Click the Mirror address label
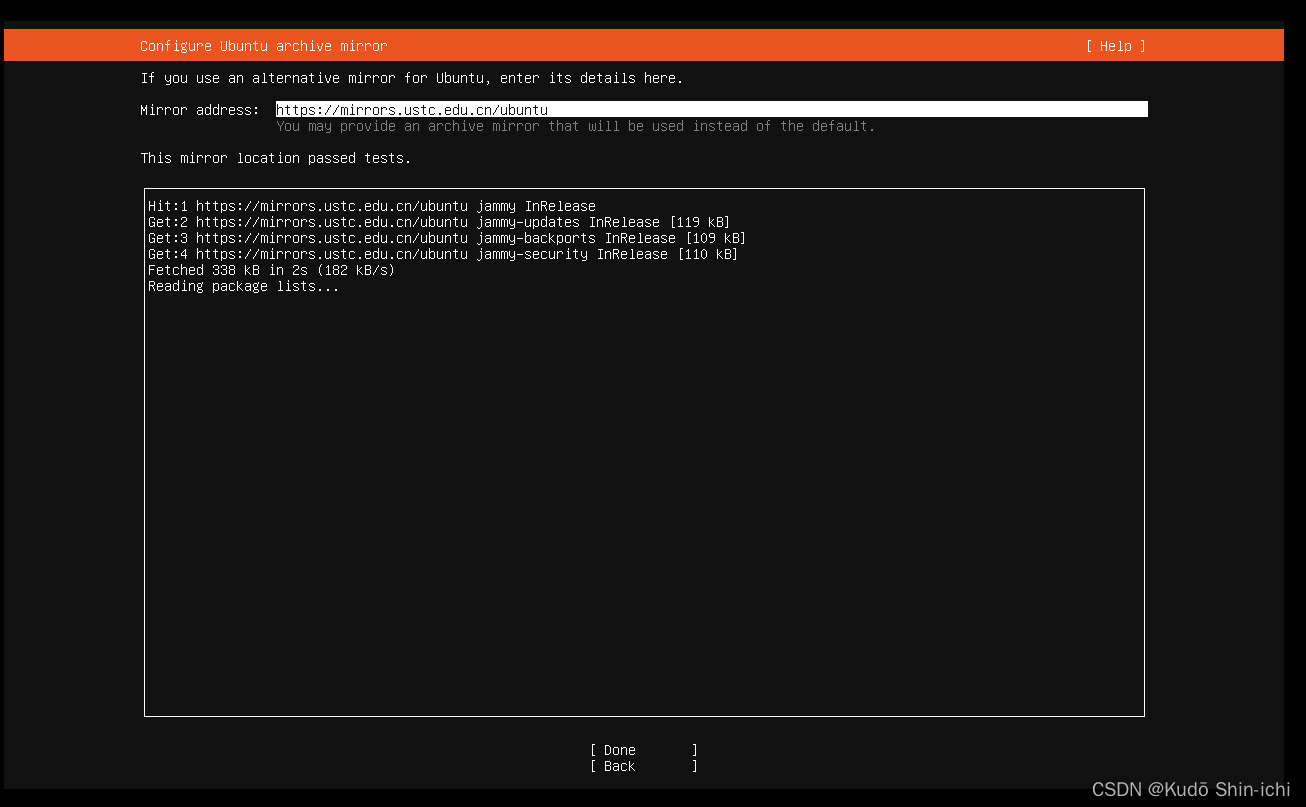Screen dimensions: 1306x807 tap(200, 110)
